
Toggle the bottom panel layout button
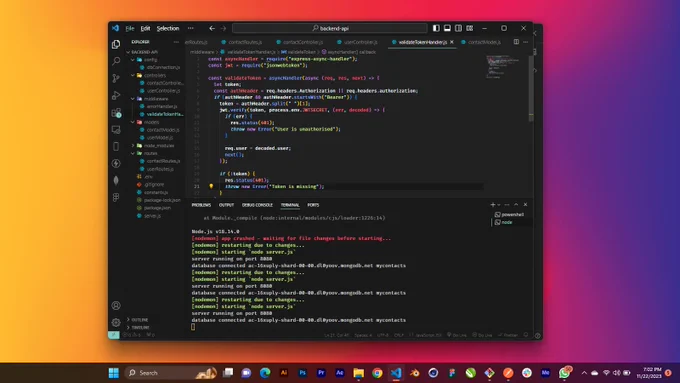point(447,28)
